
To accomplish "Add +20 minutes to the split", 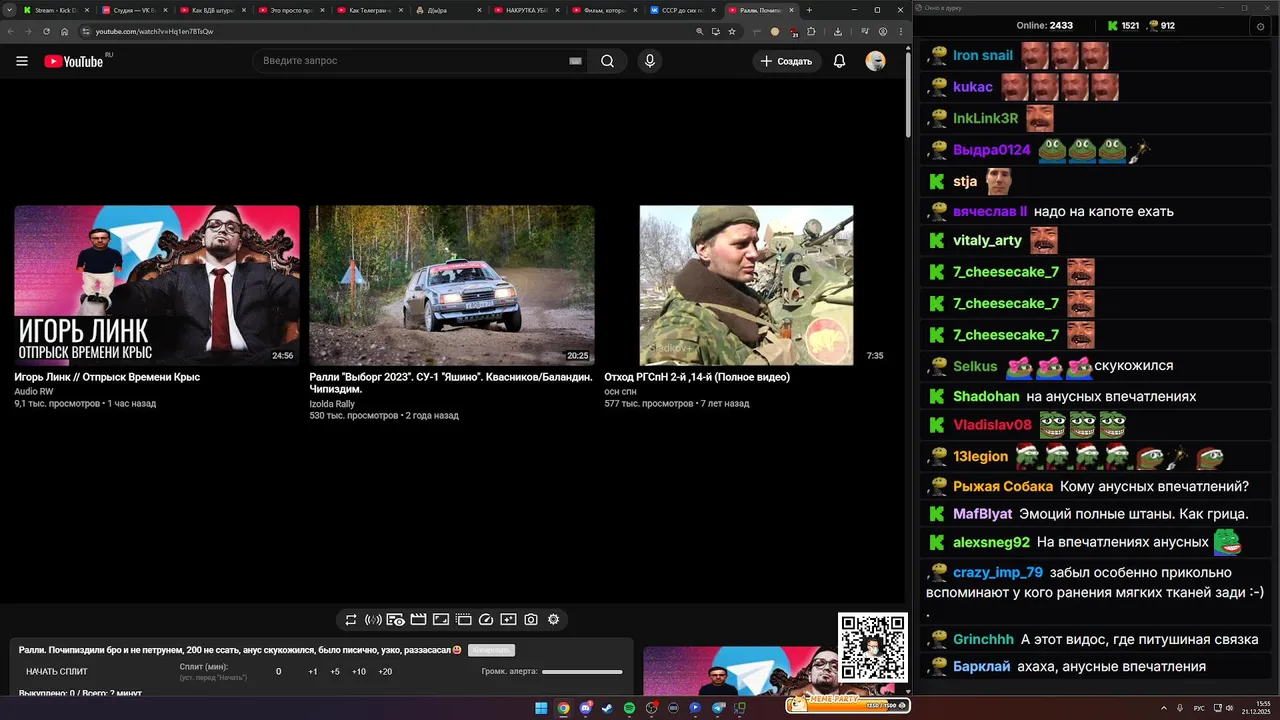I will [385, 672].
